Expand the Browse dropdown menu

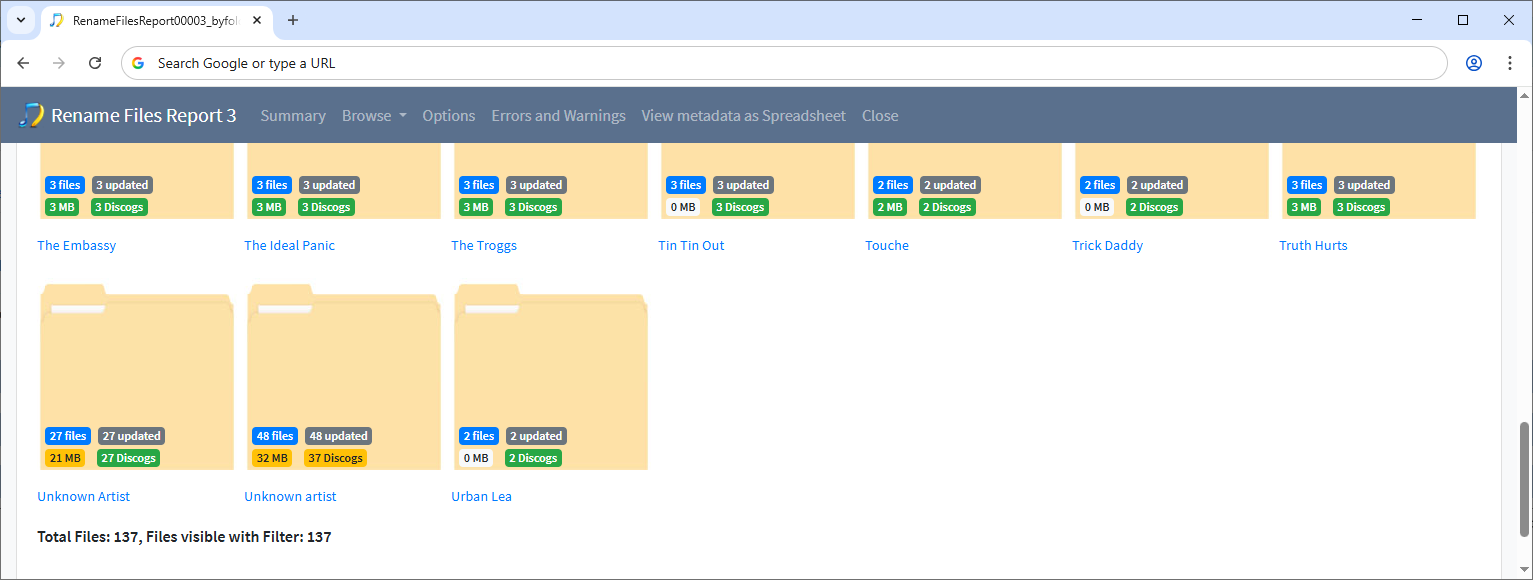374,116
